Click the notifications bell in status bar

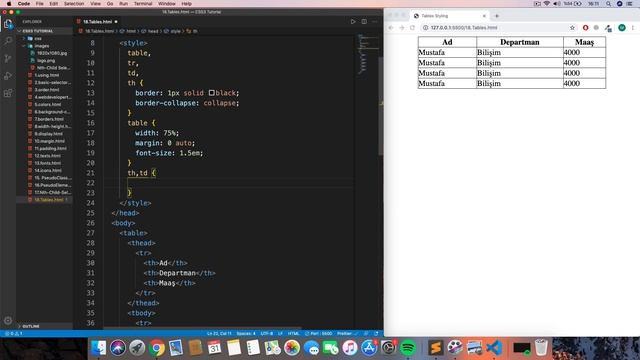(376, 333)
